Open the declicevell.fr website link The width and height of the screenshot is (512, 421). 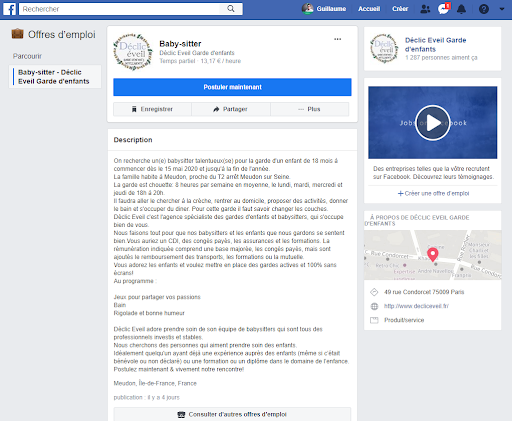coord(416,306)
